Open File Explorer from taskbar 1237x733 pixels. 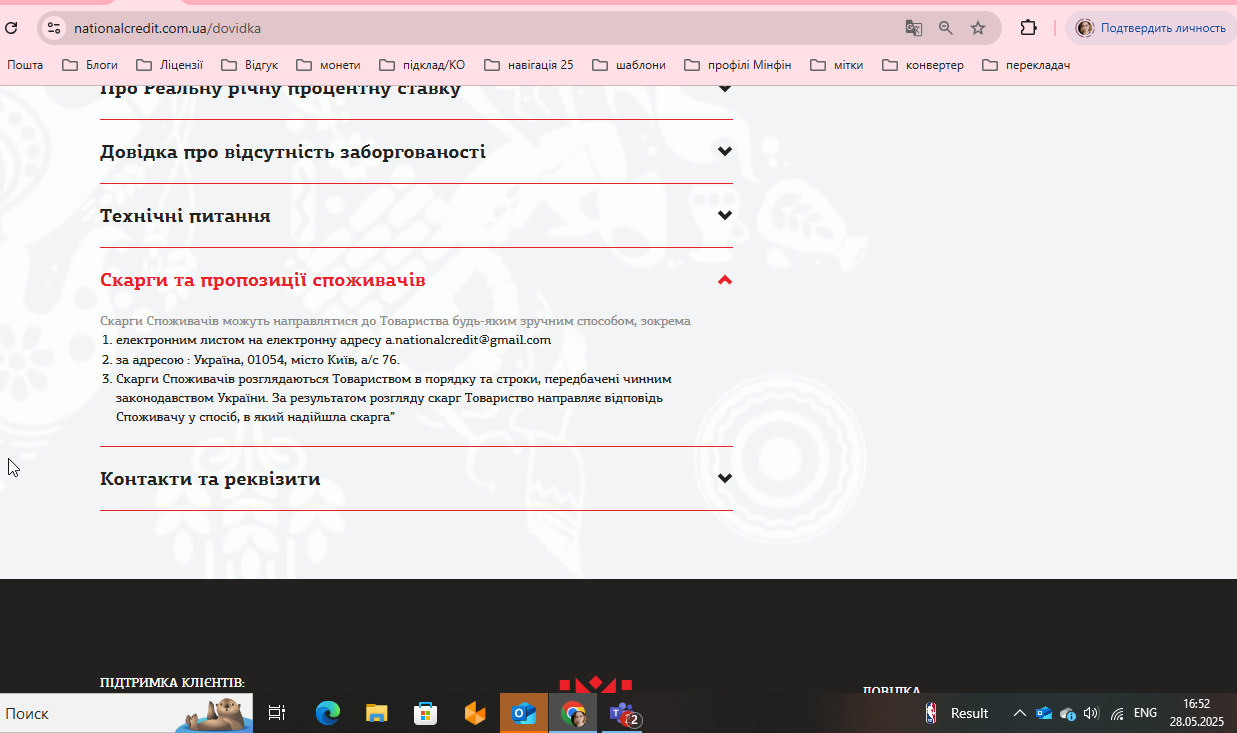(x=376, y=713)
